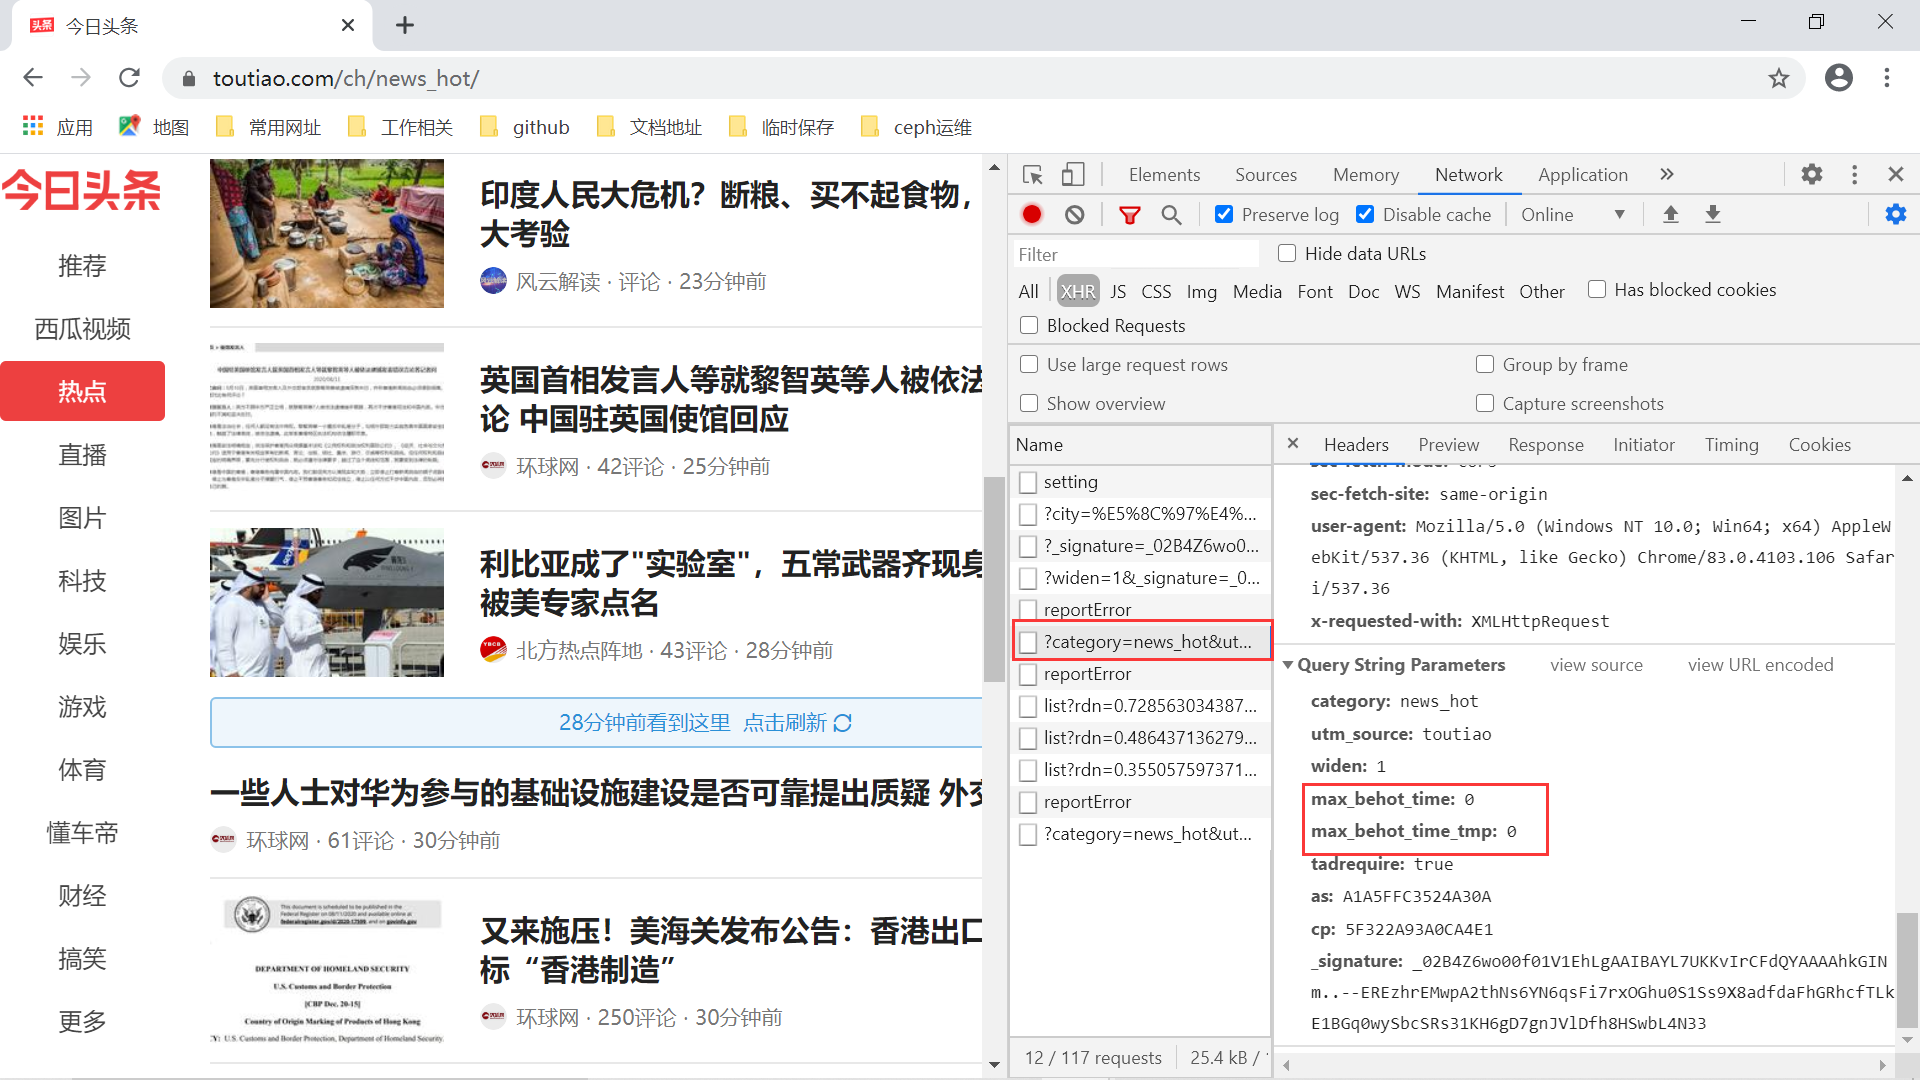Enable Use large request rows
The image size is (1920, 1080).
[1028, 365]
